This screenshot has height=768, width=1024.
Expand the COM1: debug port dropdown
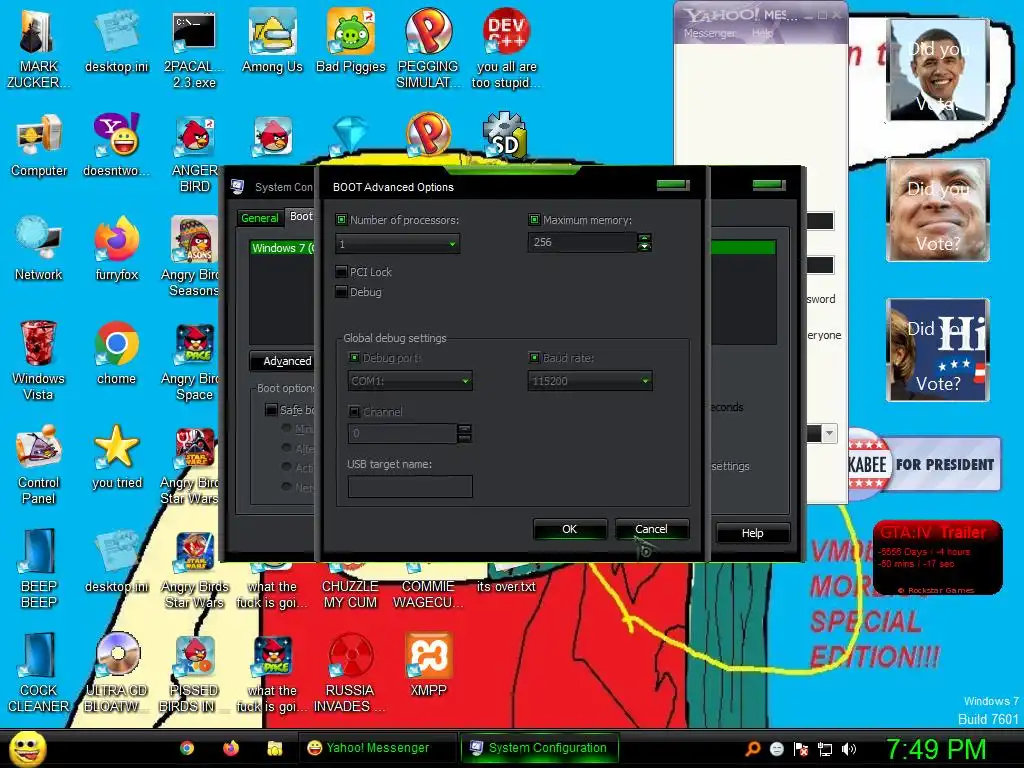[465, 381]
